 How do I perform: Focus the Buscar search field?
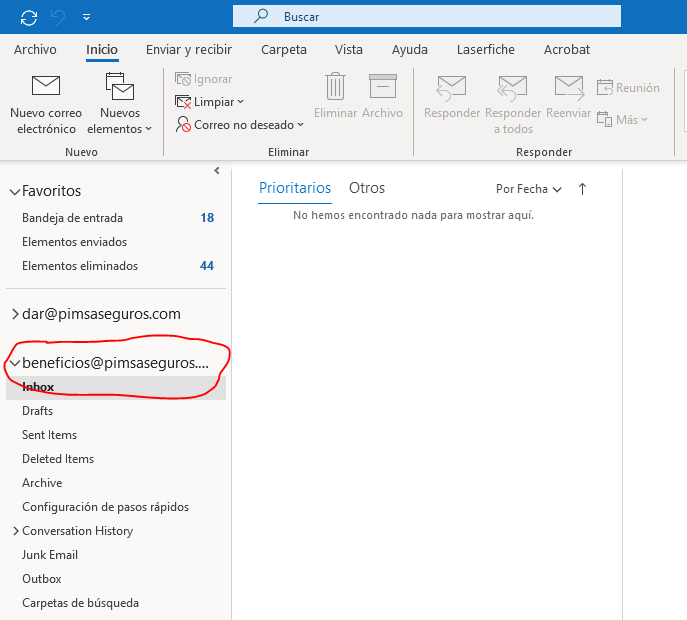[x=426, y=16]
